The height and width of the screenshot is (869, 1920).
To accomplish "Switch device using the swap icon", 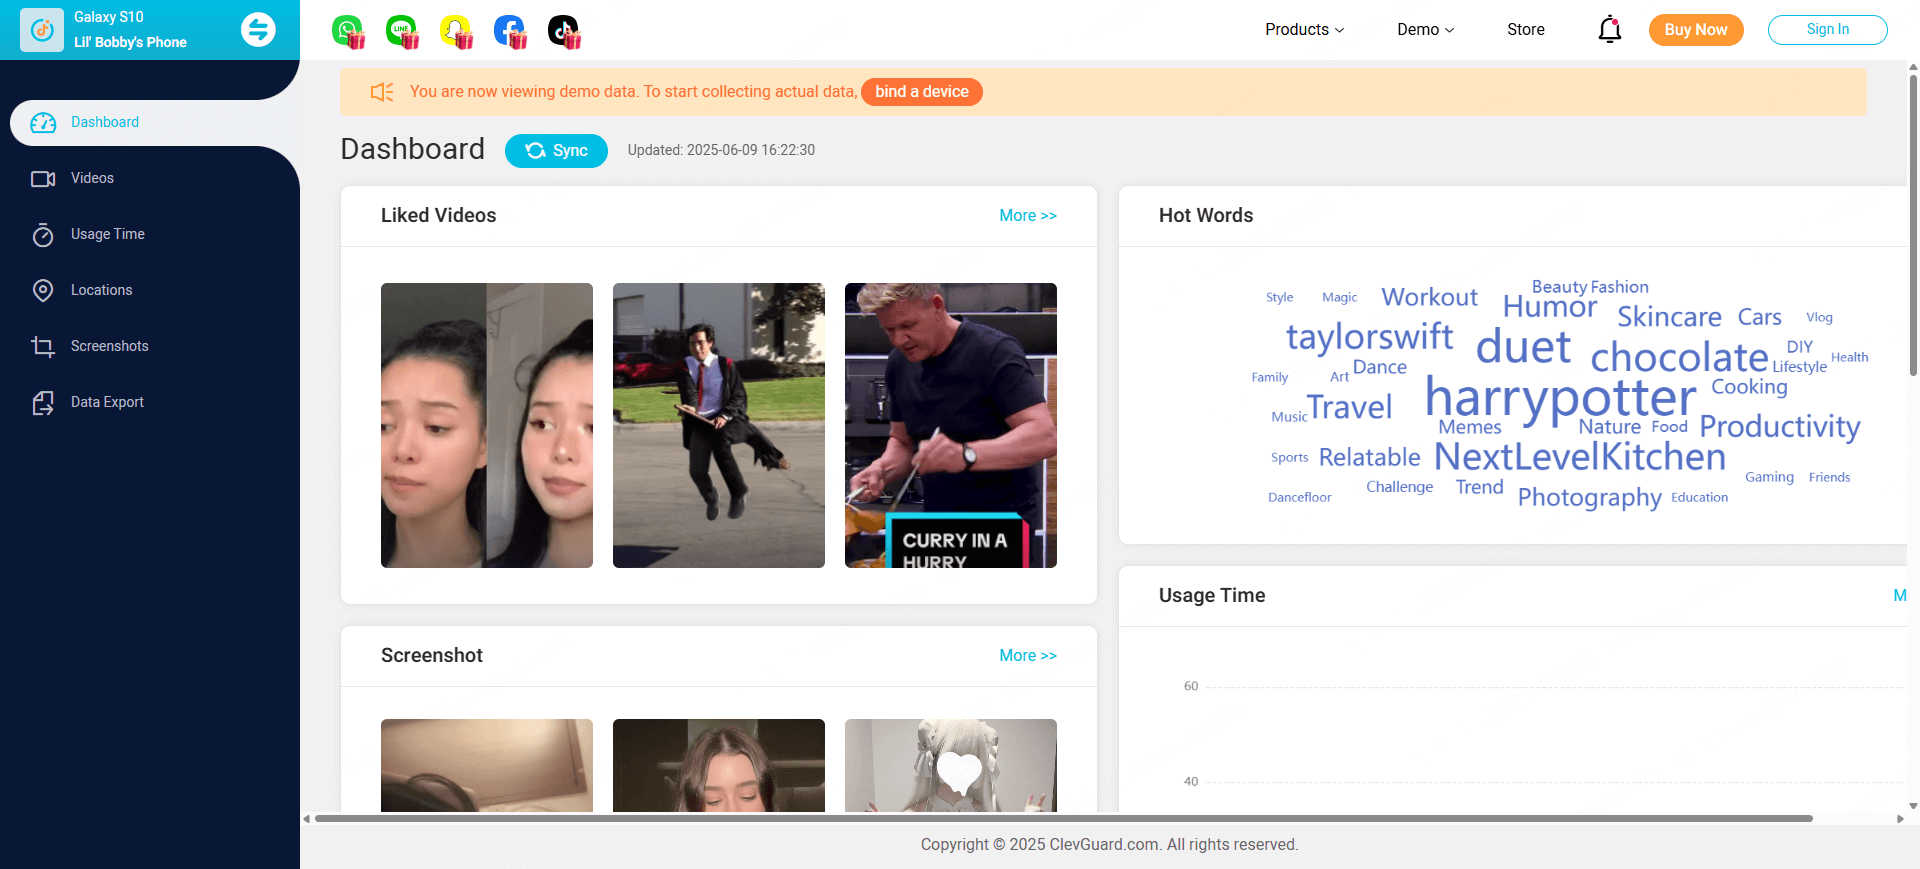I will coord(258,29).
